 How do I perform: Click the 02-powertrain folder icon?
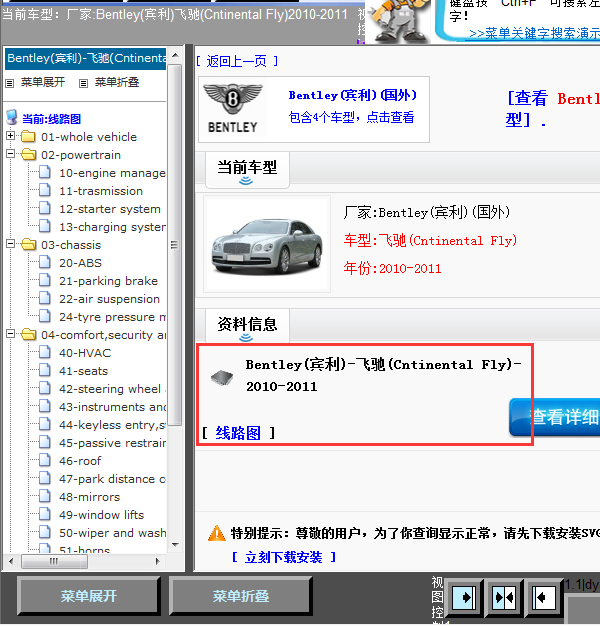click(28, 154)
